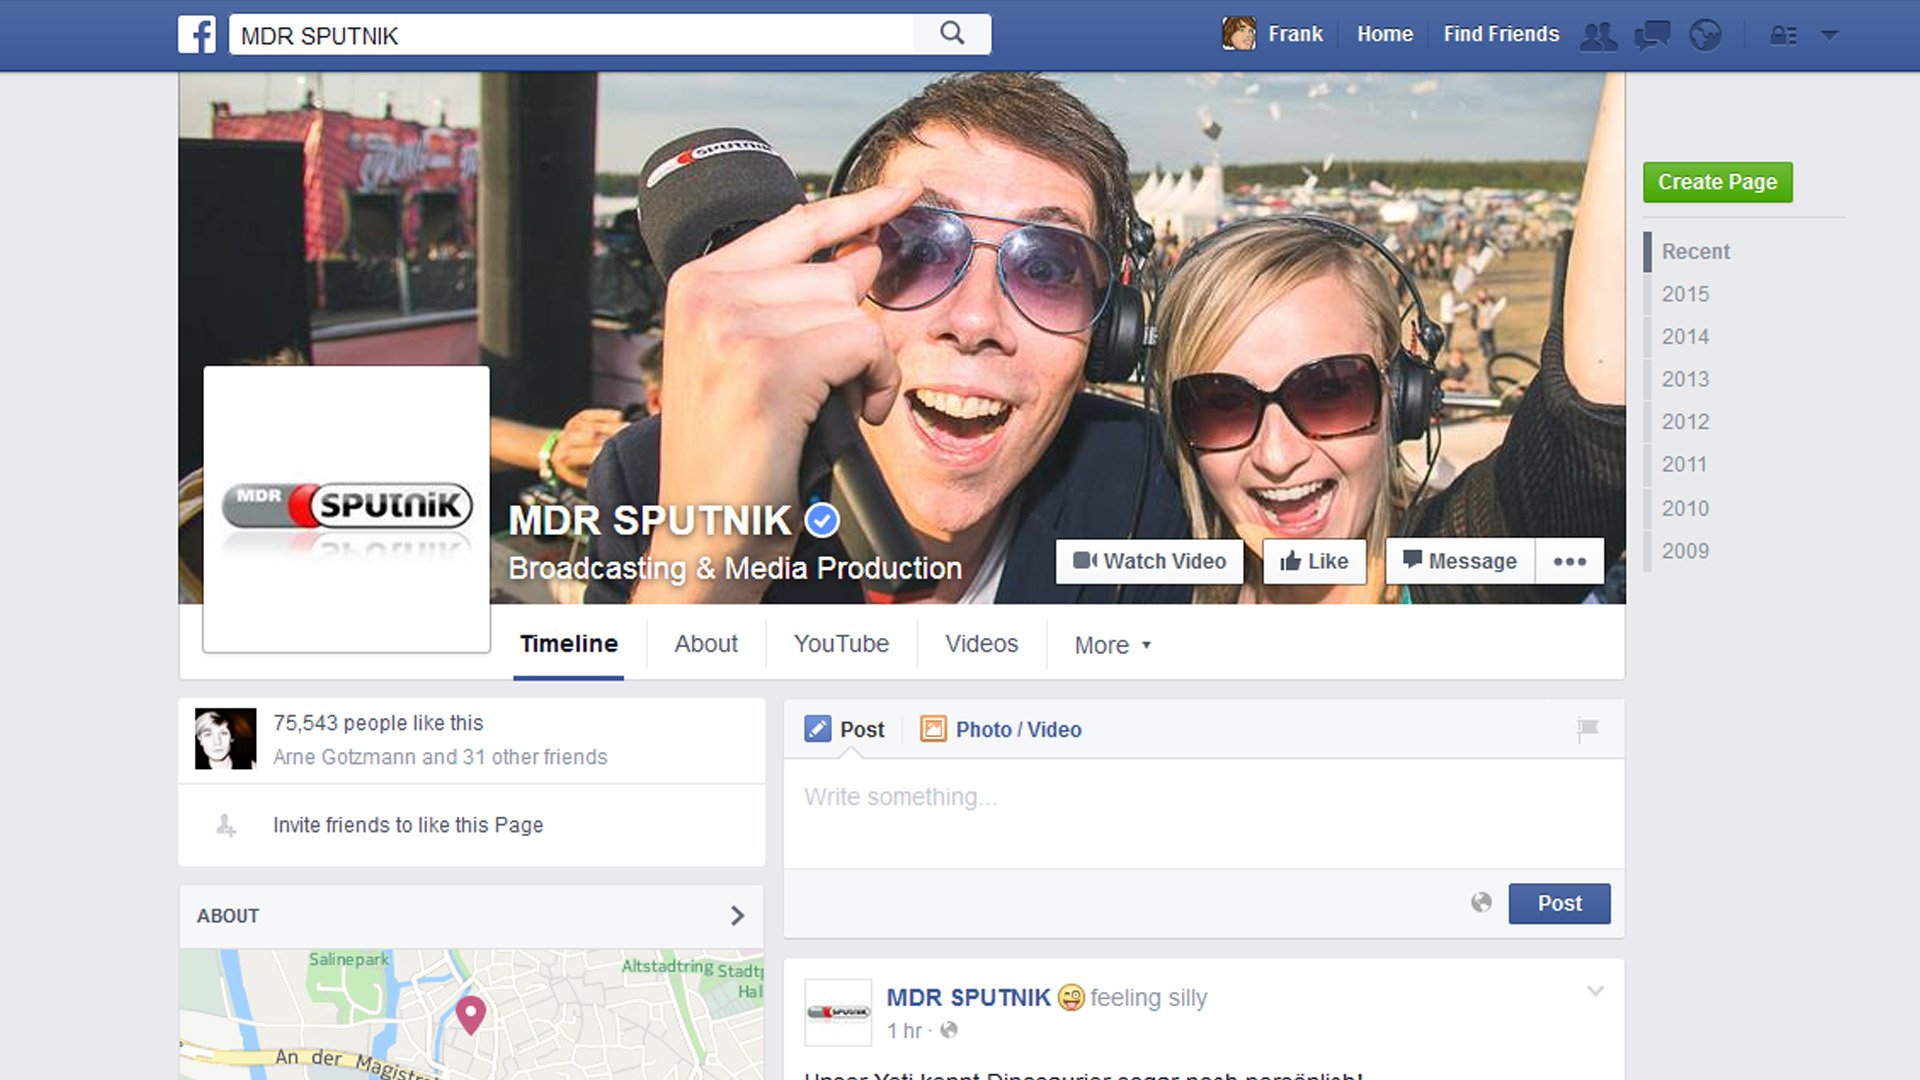The image size is (1920, 1080).
Task: Open the post options chevron
Action: [1595, 992]
